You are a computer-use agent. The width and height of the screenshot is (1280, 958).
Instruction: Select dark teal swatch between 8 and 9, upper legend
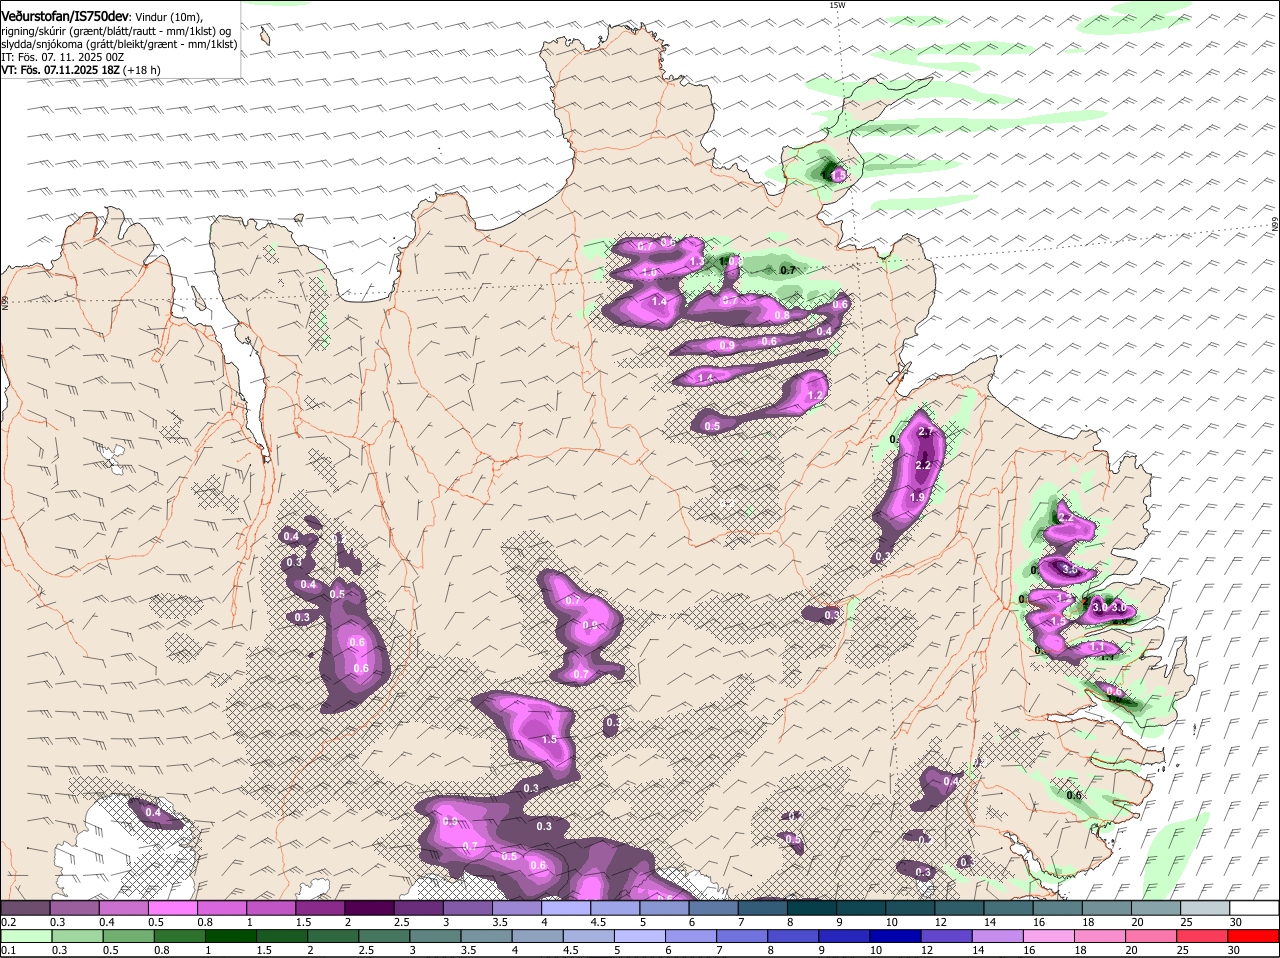[810, 908]
